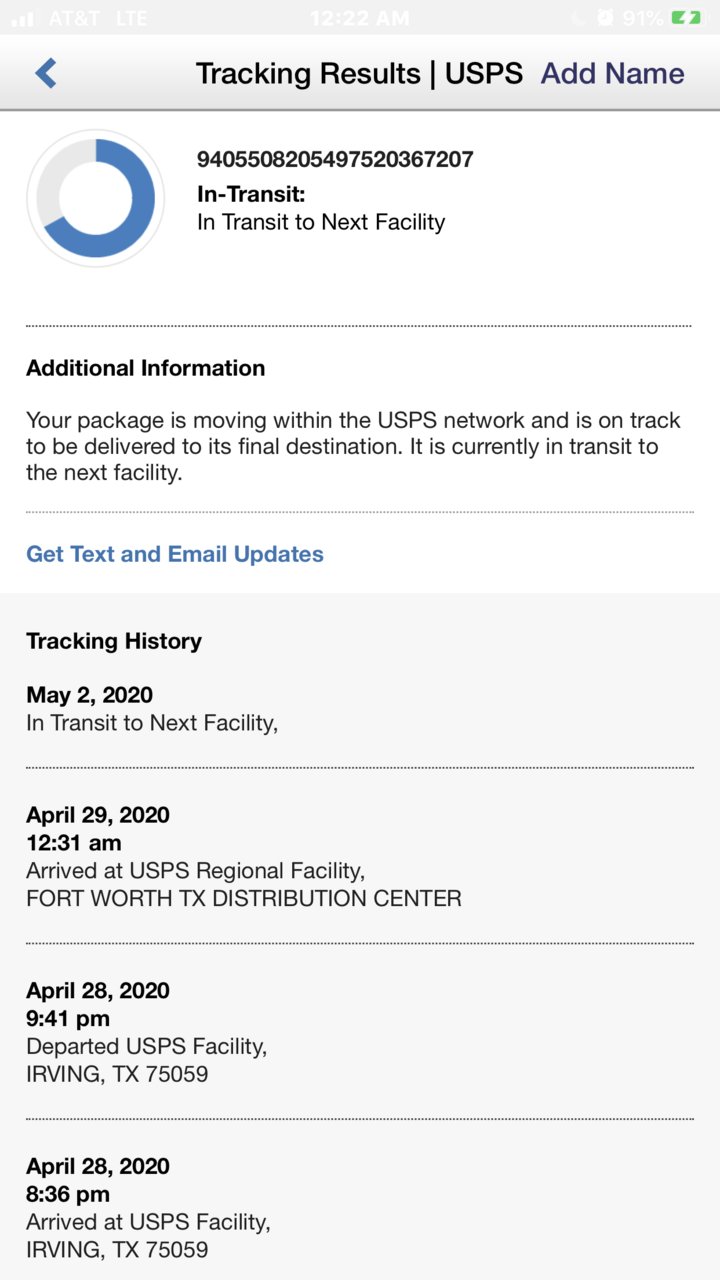Tap the Add Name link
This screenshot has height=1280, width=720.
coord(612,73)
